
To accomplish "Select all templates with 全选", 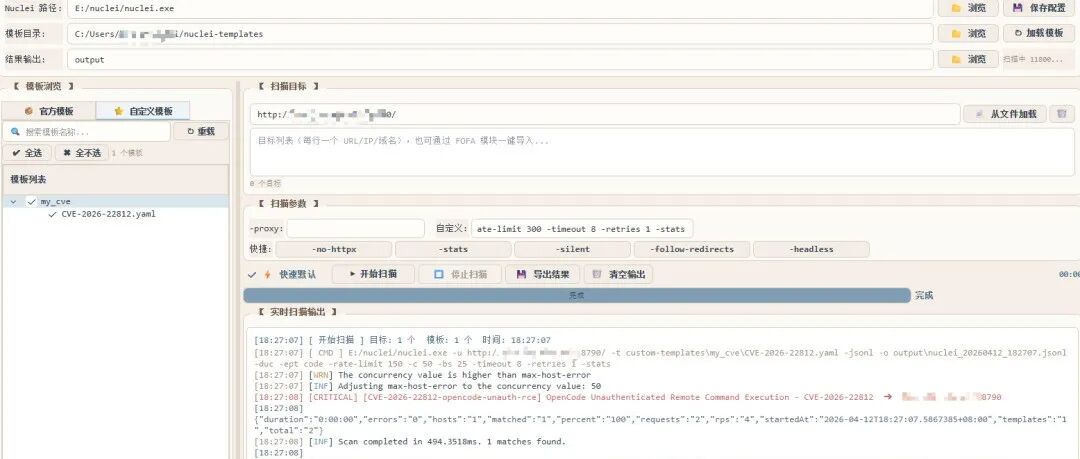I will click(x=27, y=153).
